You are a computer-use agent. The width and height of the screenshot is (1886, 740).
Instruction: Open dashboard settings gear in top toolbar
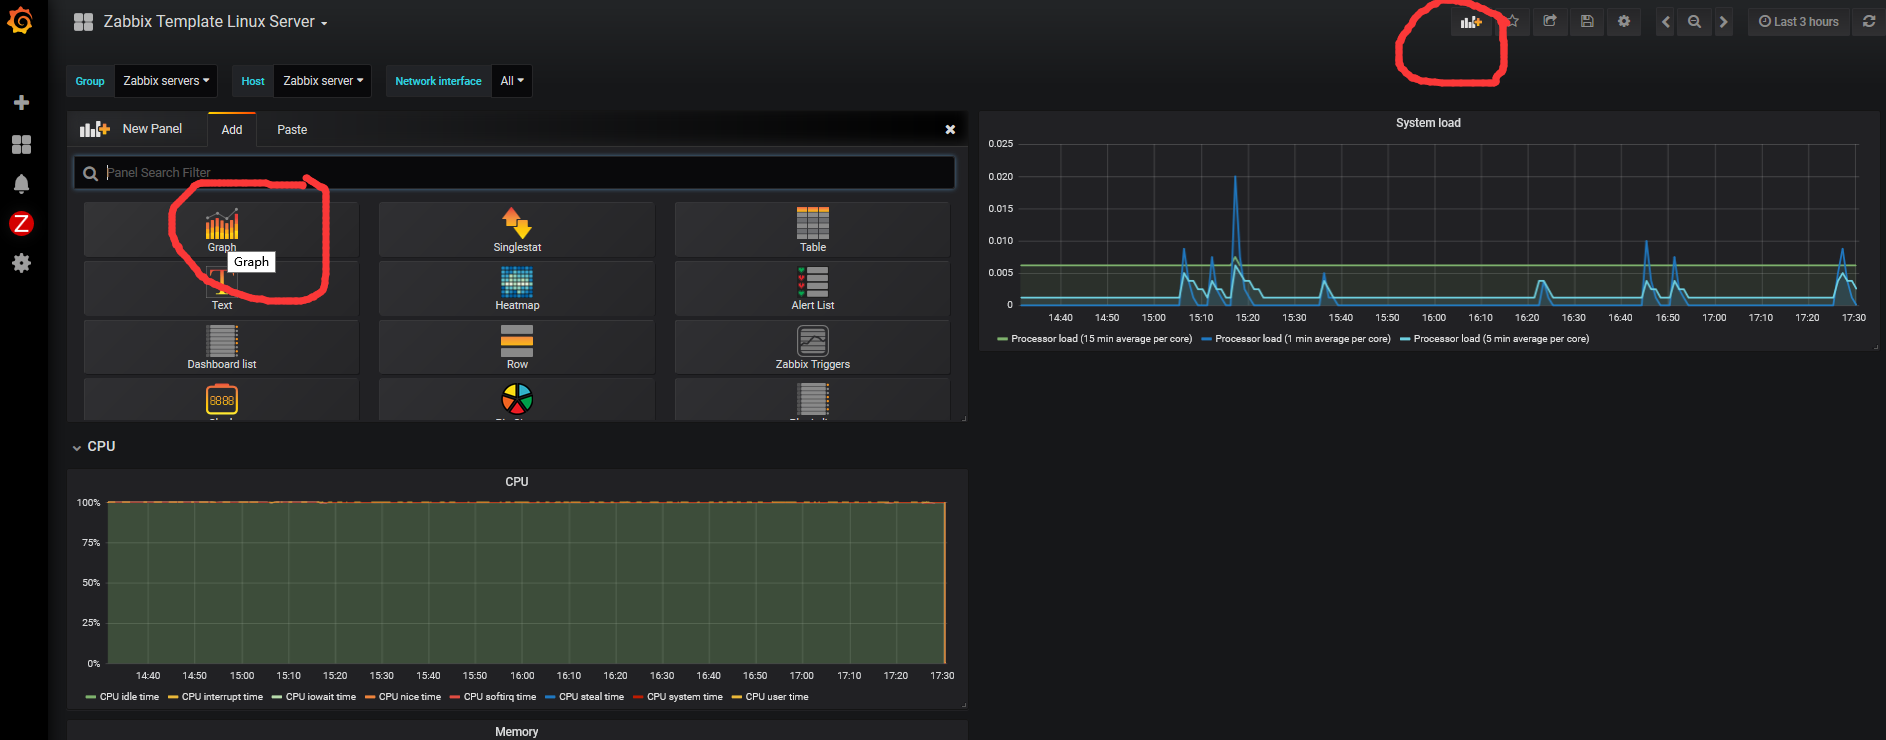[1624, 21]
